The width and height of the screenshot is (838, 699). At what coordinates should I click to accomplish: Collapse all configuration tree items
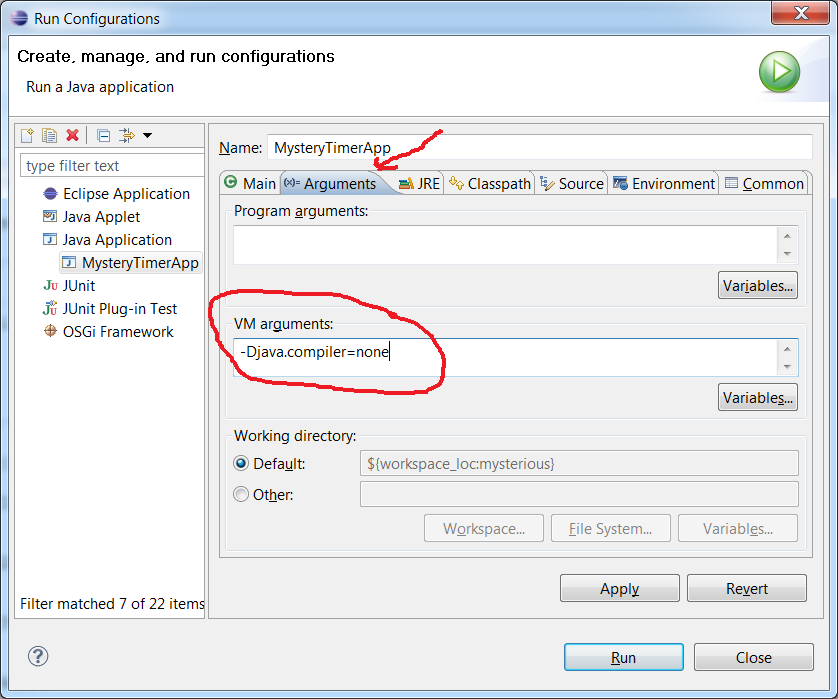pyautogui.click(x=104, y=136)
